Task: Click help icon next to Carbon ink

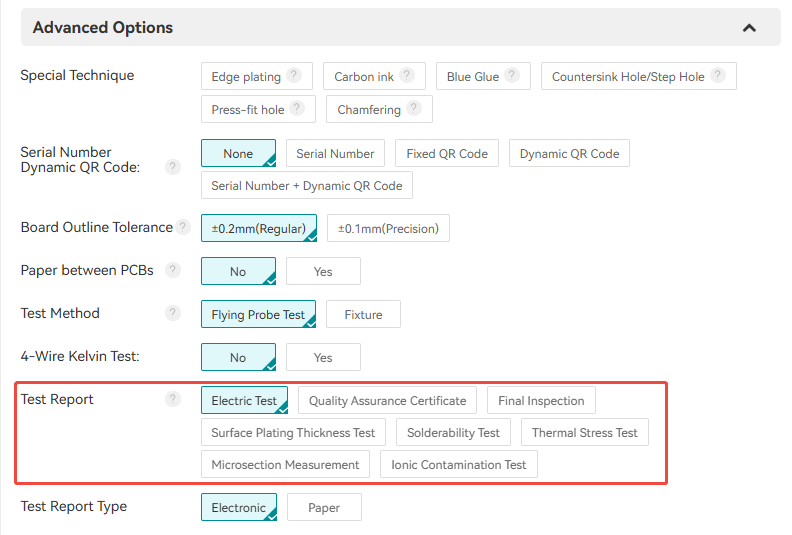Action: click(407, 76)
